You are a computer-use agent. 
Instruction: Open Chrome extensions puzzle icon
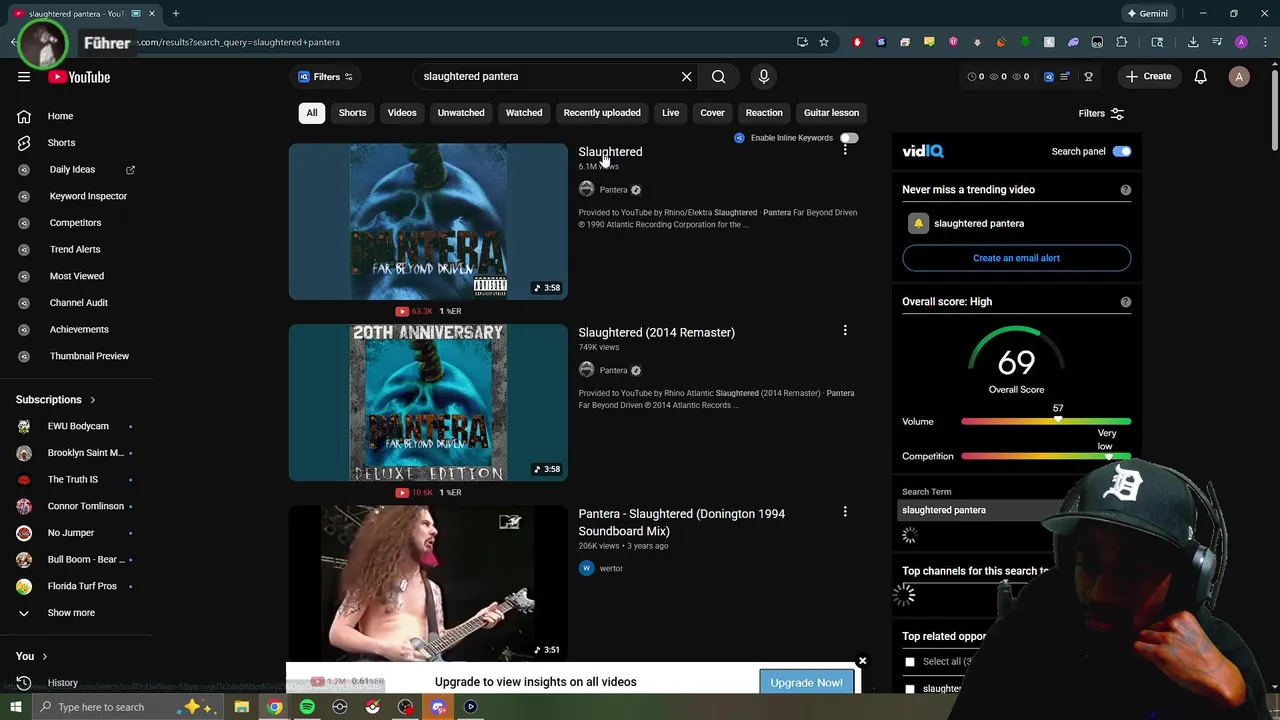click(1121, 42)
